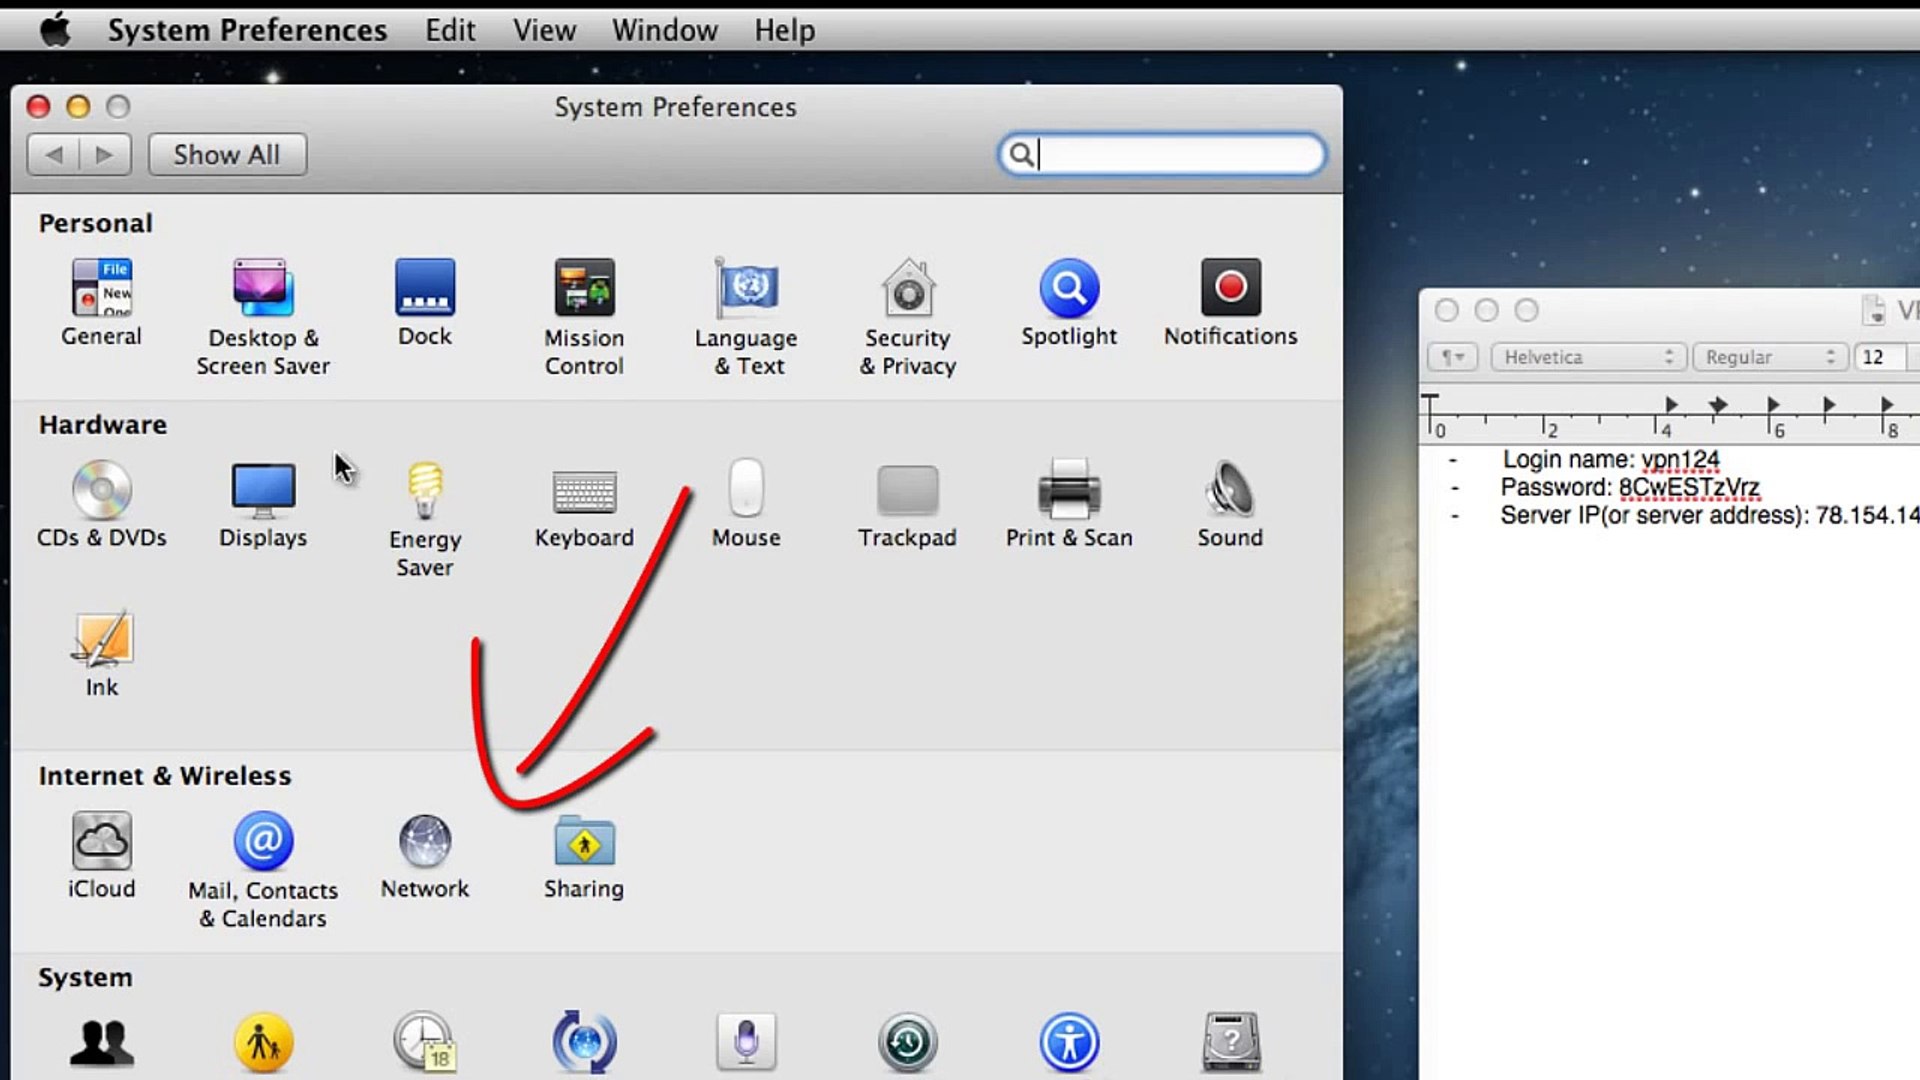Open iCloud preferences
The height and width of the screenshot is (1080, 1920).
coord(101,842)
